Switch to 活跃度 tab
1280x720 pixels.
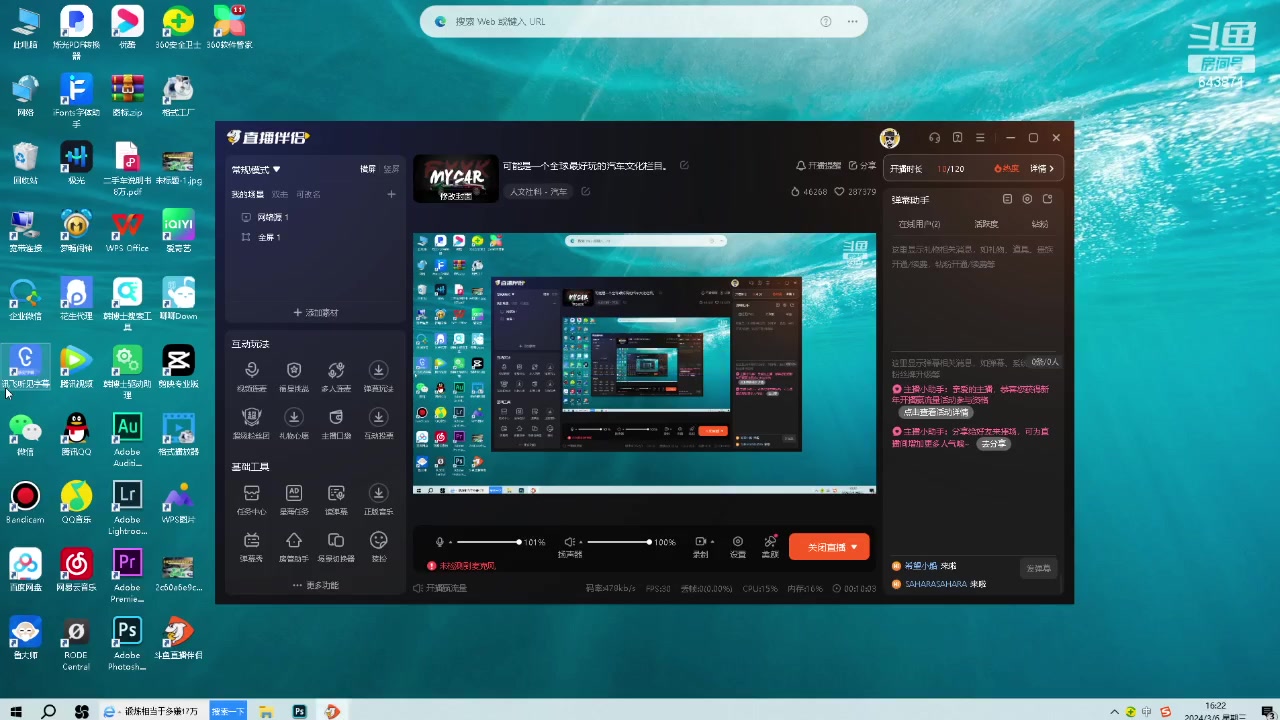click(986, 224)
